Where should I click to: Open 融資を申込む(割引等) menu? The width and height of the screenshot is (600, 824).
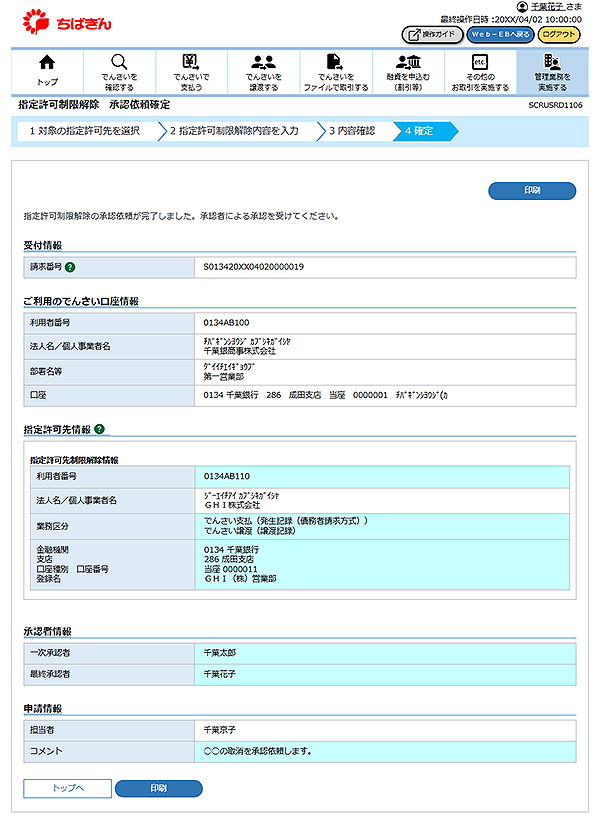[408, 71]
